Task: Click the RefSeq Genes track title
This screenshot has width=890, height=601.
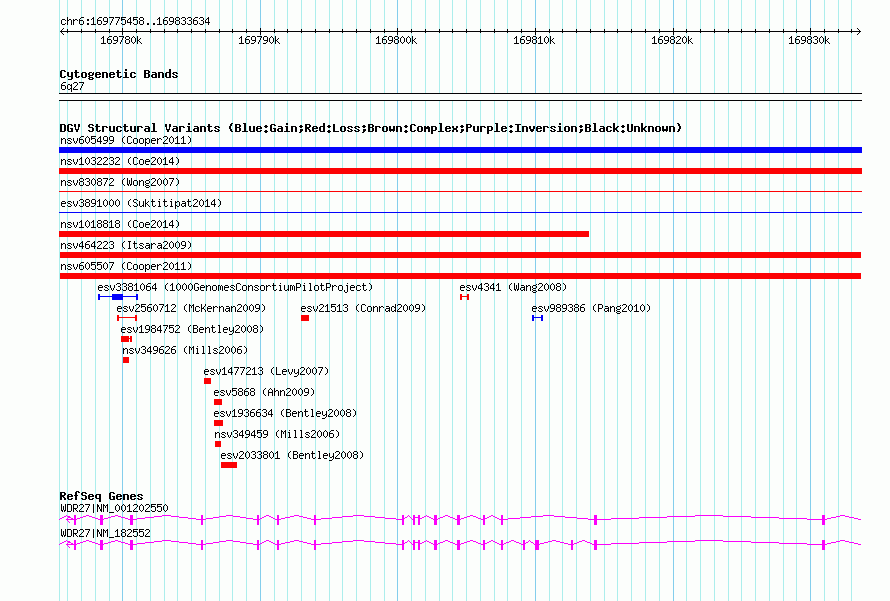Action: coord(101,495)
